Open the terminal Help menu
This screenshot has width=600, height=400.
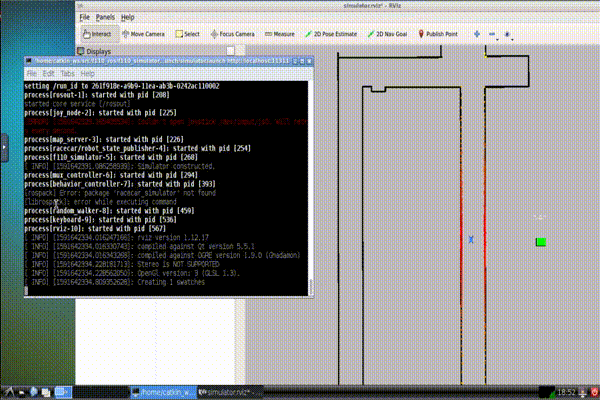click(x=87, y=73)
